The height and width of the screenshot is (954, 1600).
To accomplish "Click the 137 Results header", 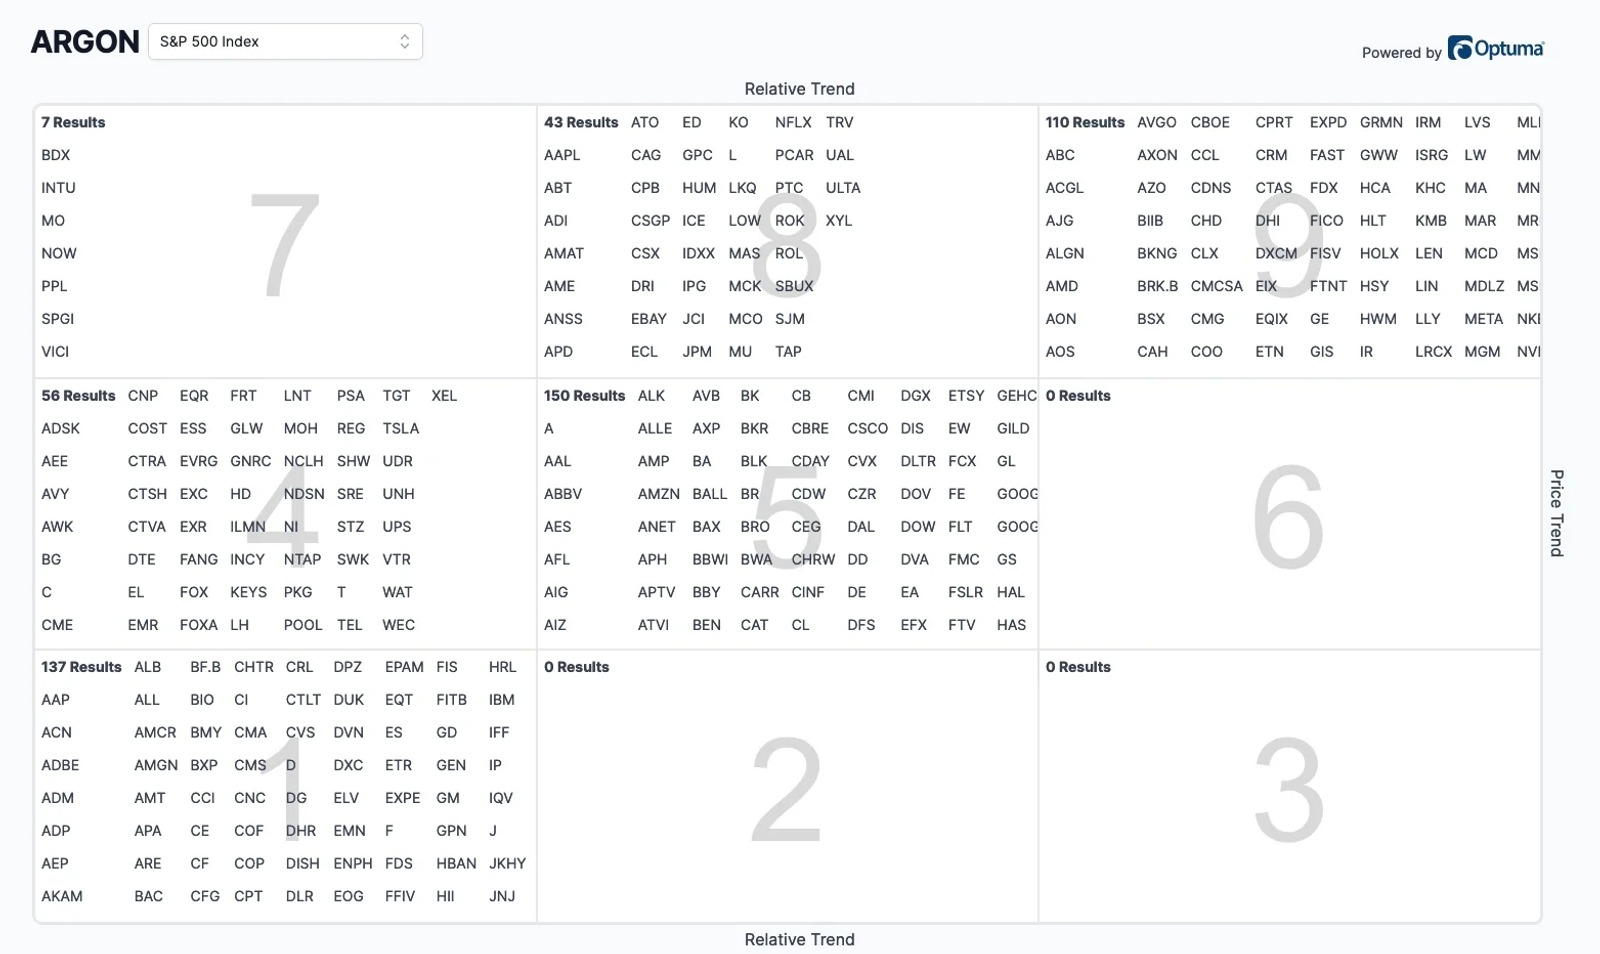I will [x=81, y=667].
